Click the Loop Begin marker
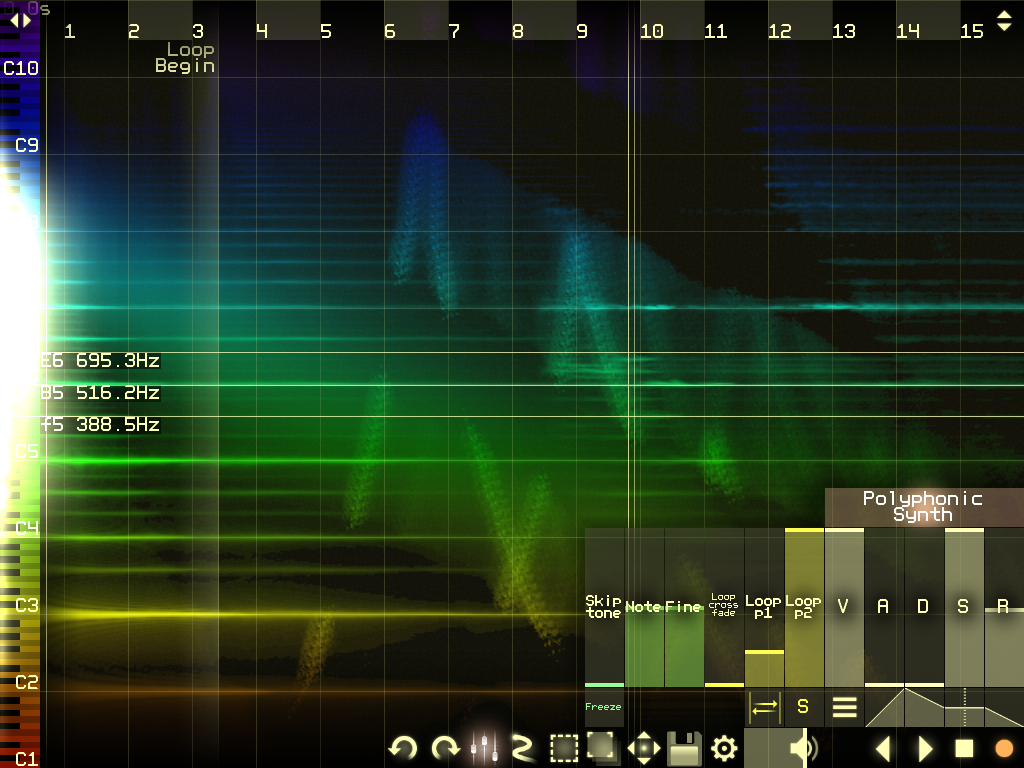This screenshot has height=768, width=1024. [185, 57]
